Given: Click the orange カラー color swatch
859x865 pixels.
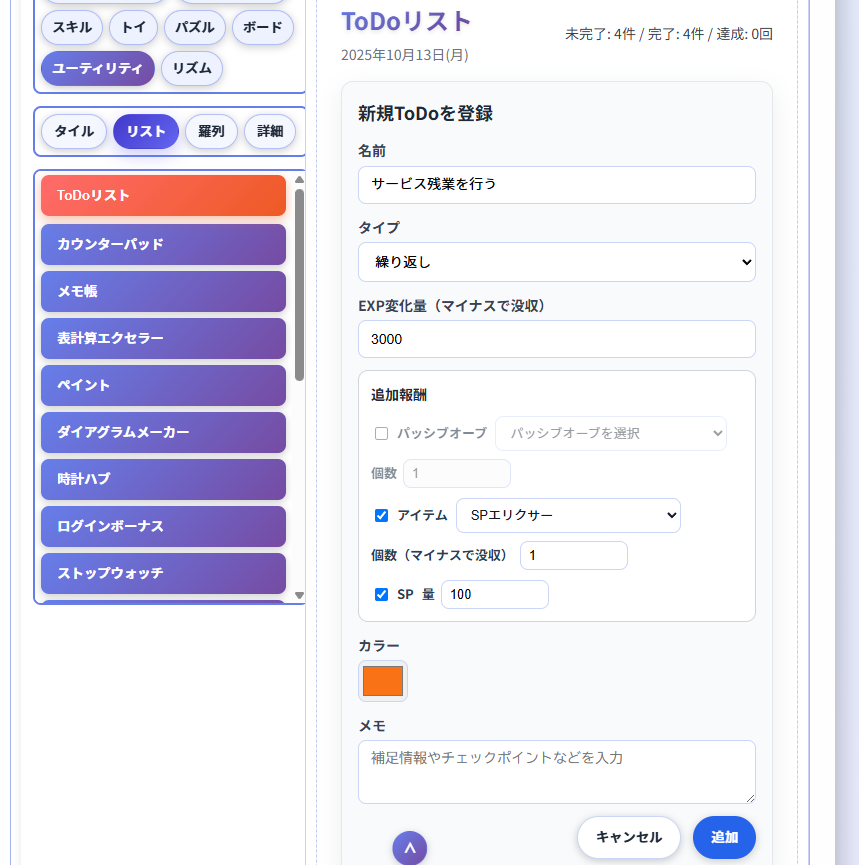Looking at the screenshot, I should 381,681.
